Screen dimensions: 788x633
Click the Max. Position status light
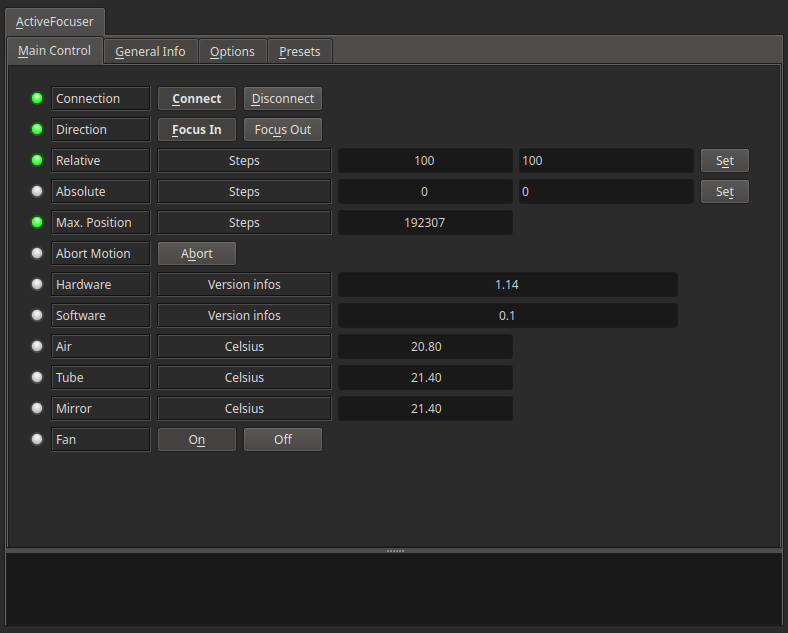[37, 222]
